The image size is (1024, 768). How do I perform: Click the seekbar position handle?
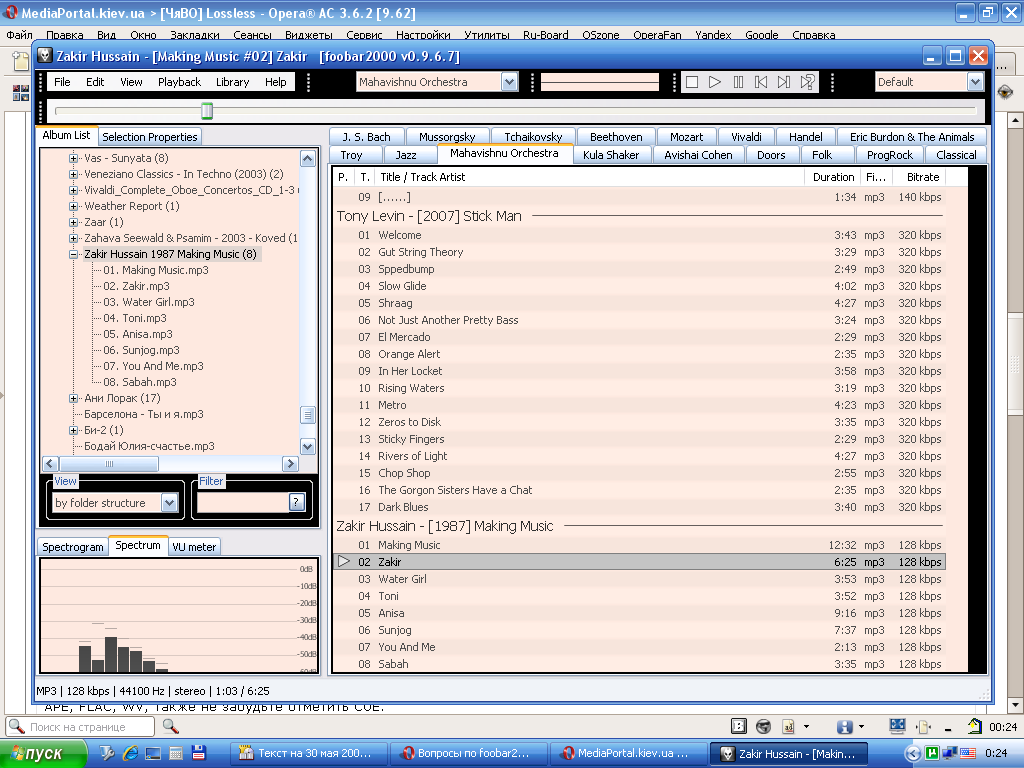tap(207, 111)
